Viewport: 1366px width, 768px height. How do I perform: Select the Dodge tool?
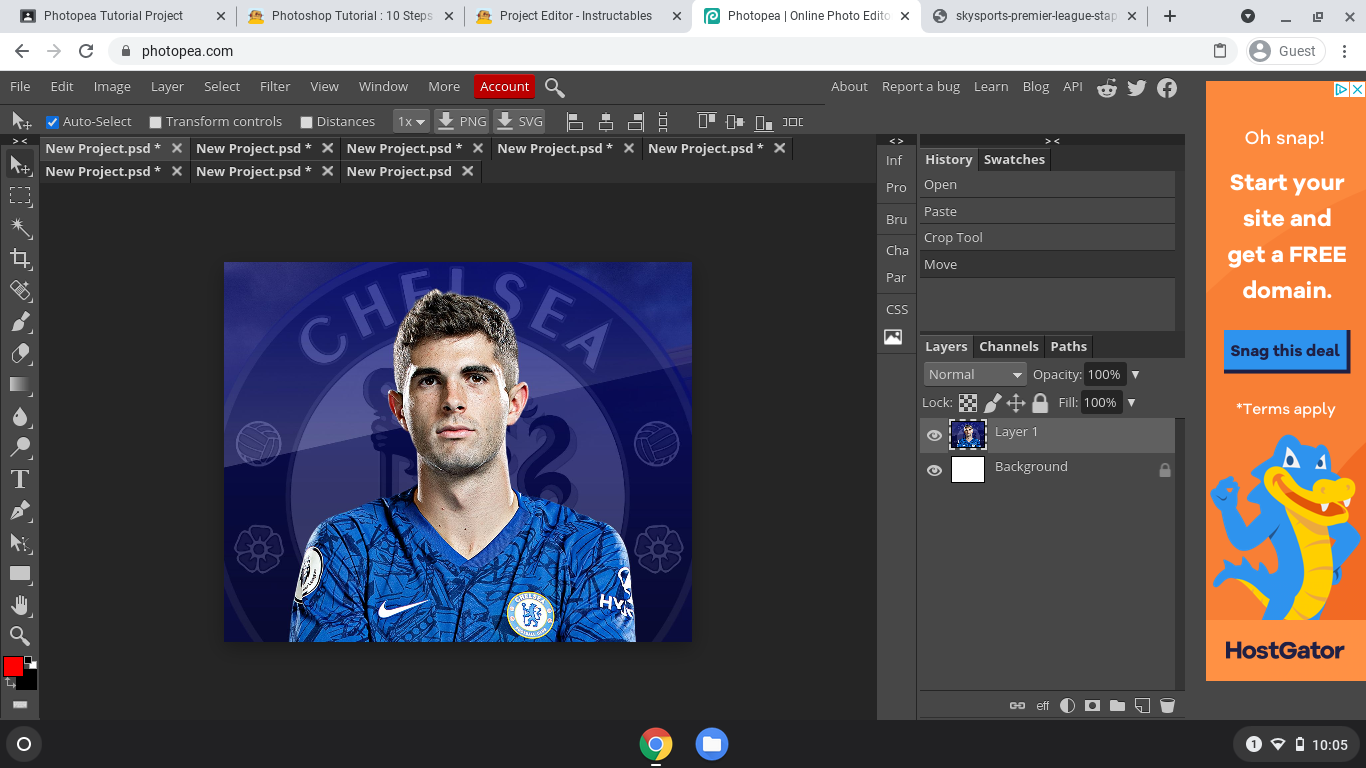(x=20, y=448)
